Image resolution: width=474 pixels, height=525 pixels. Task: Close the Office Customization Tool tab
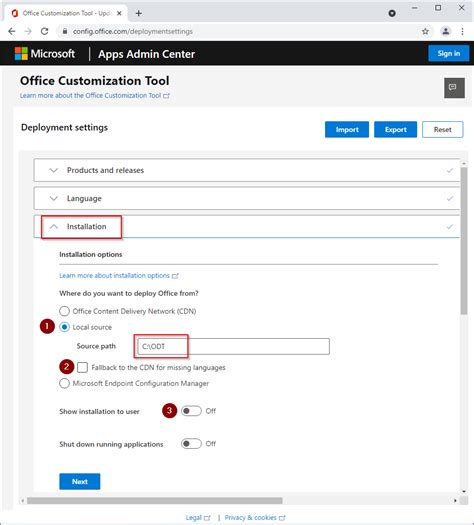point(119,13)
